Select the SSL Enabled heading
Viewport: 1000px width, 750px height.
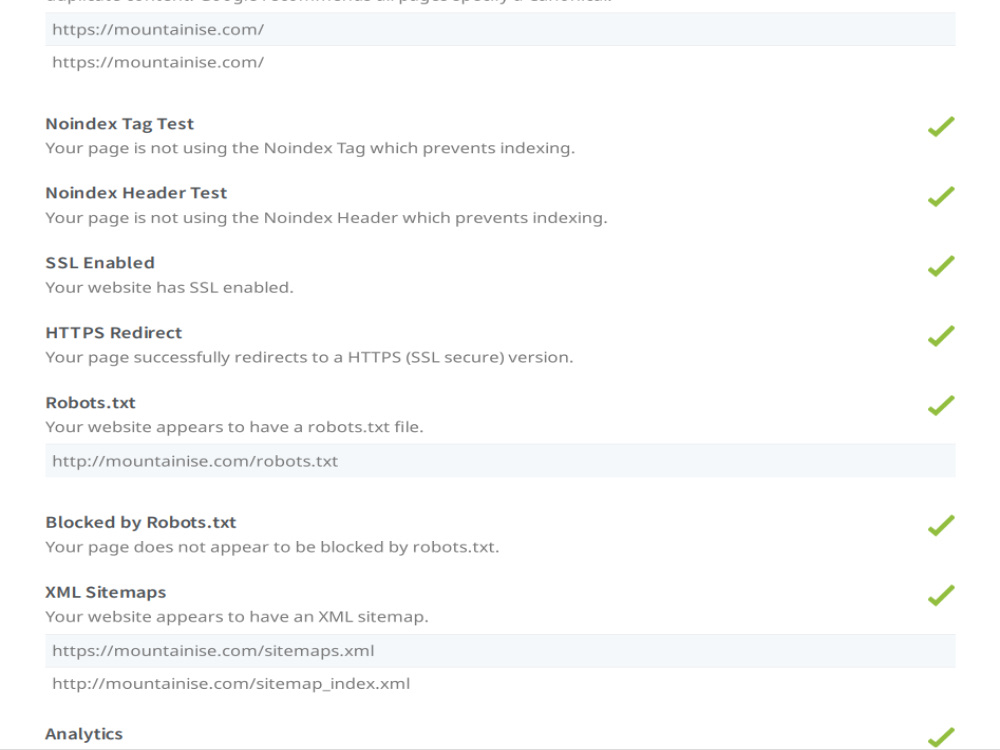click(x=100, y=263)
